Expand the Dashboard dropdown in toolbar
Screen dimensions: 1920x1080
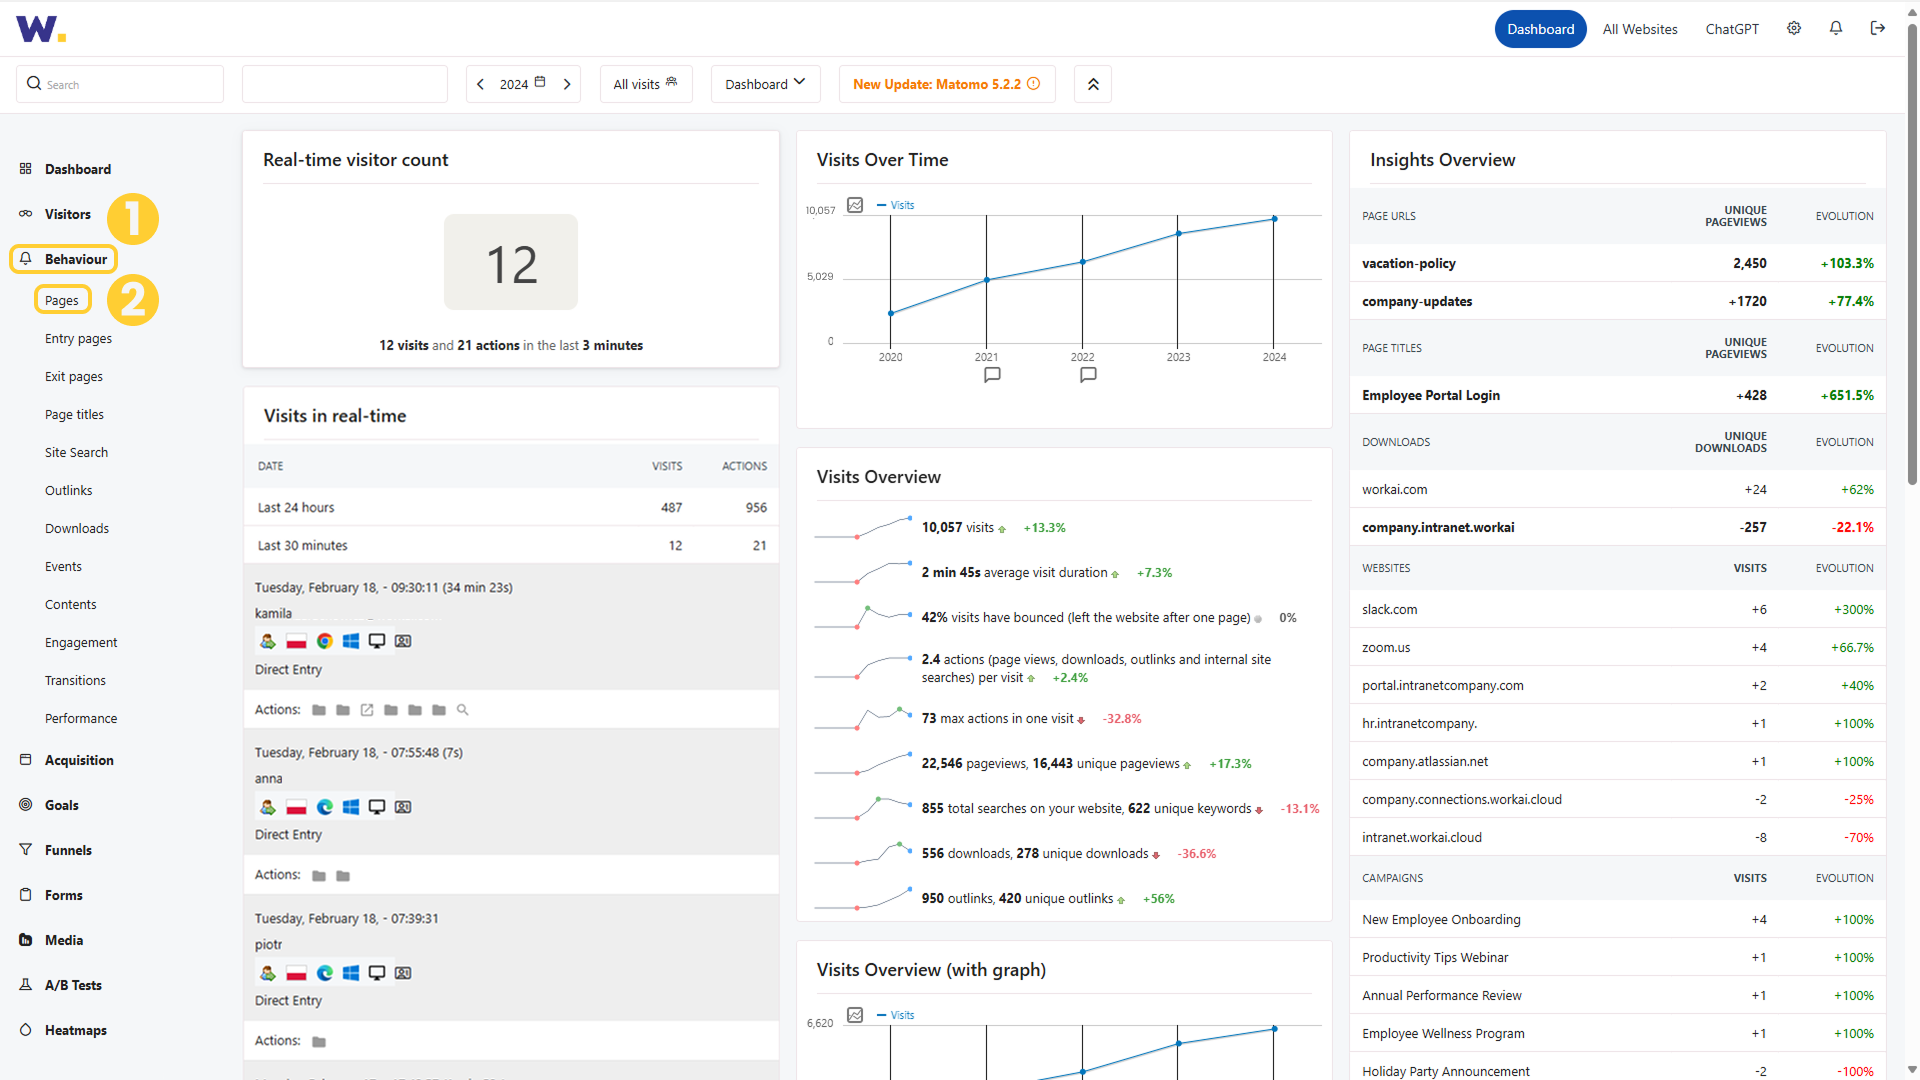coord(765,84)
